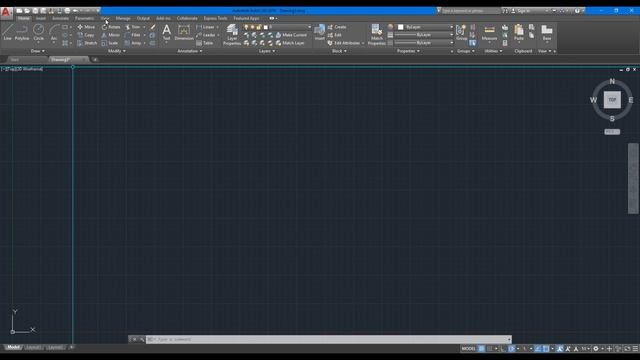
Task: Toggle polar tracking in status bar
Action: tap(511, 349)
